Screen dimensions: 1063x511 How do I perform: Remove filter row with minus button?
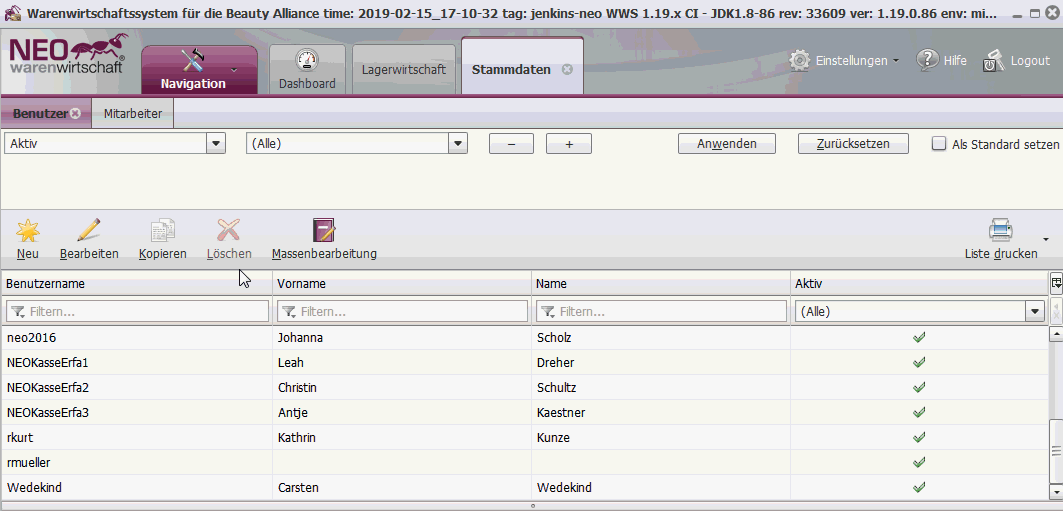coord(512,144)
